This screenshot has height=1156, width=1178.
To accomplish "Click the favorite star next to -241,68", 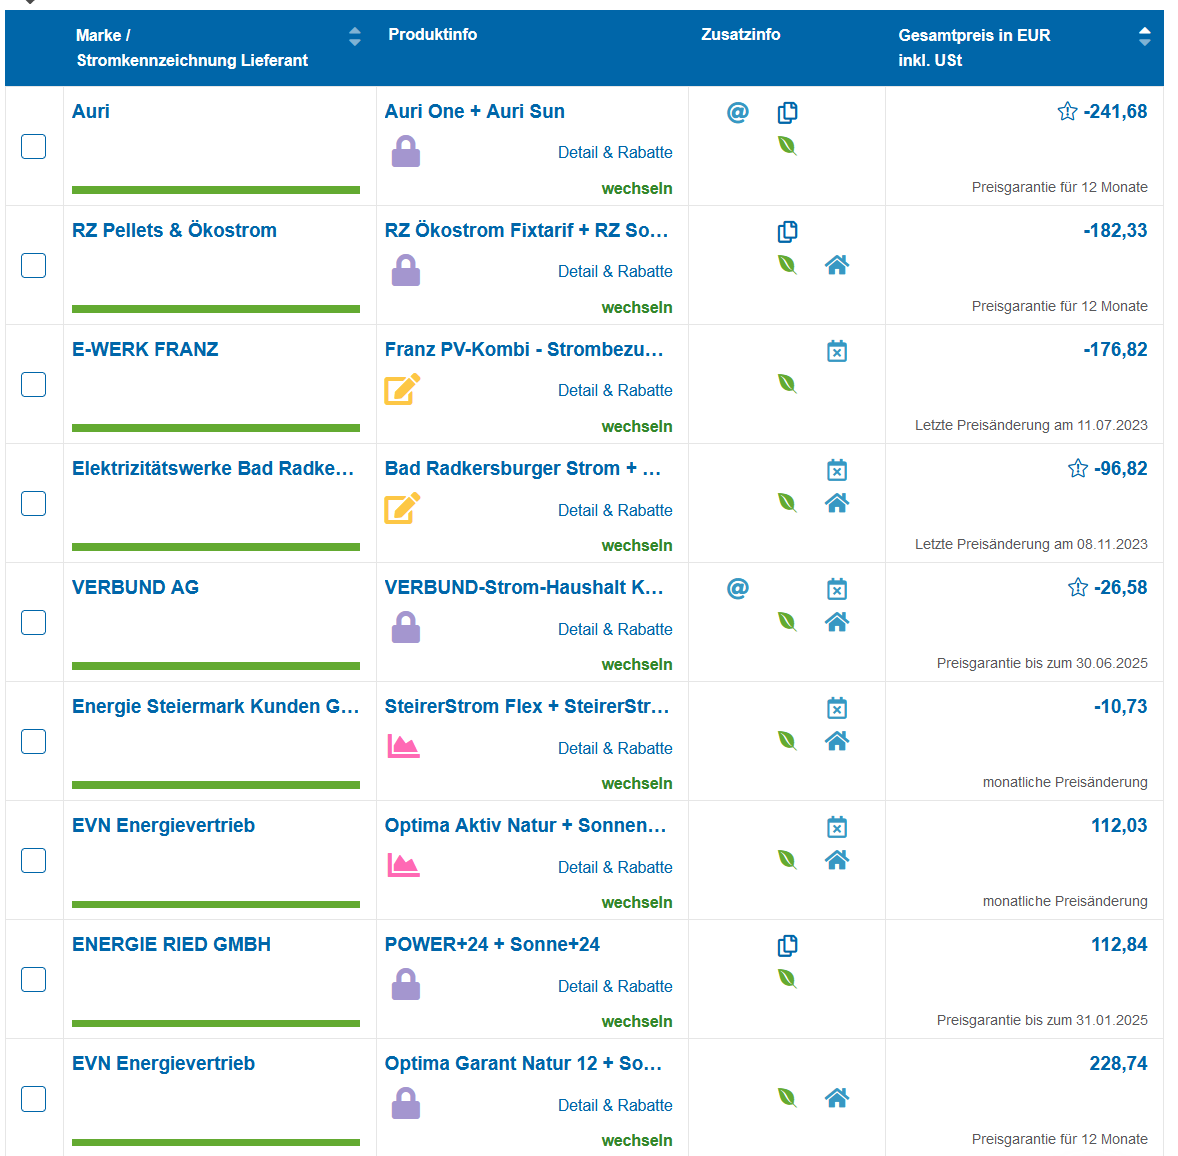I will [1068, 112].
